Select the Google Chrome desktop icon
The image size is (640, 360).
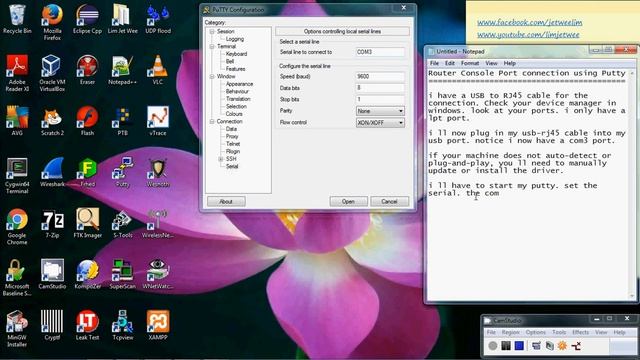17,227
